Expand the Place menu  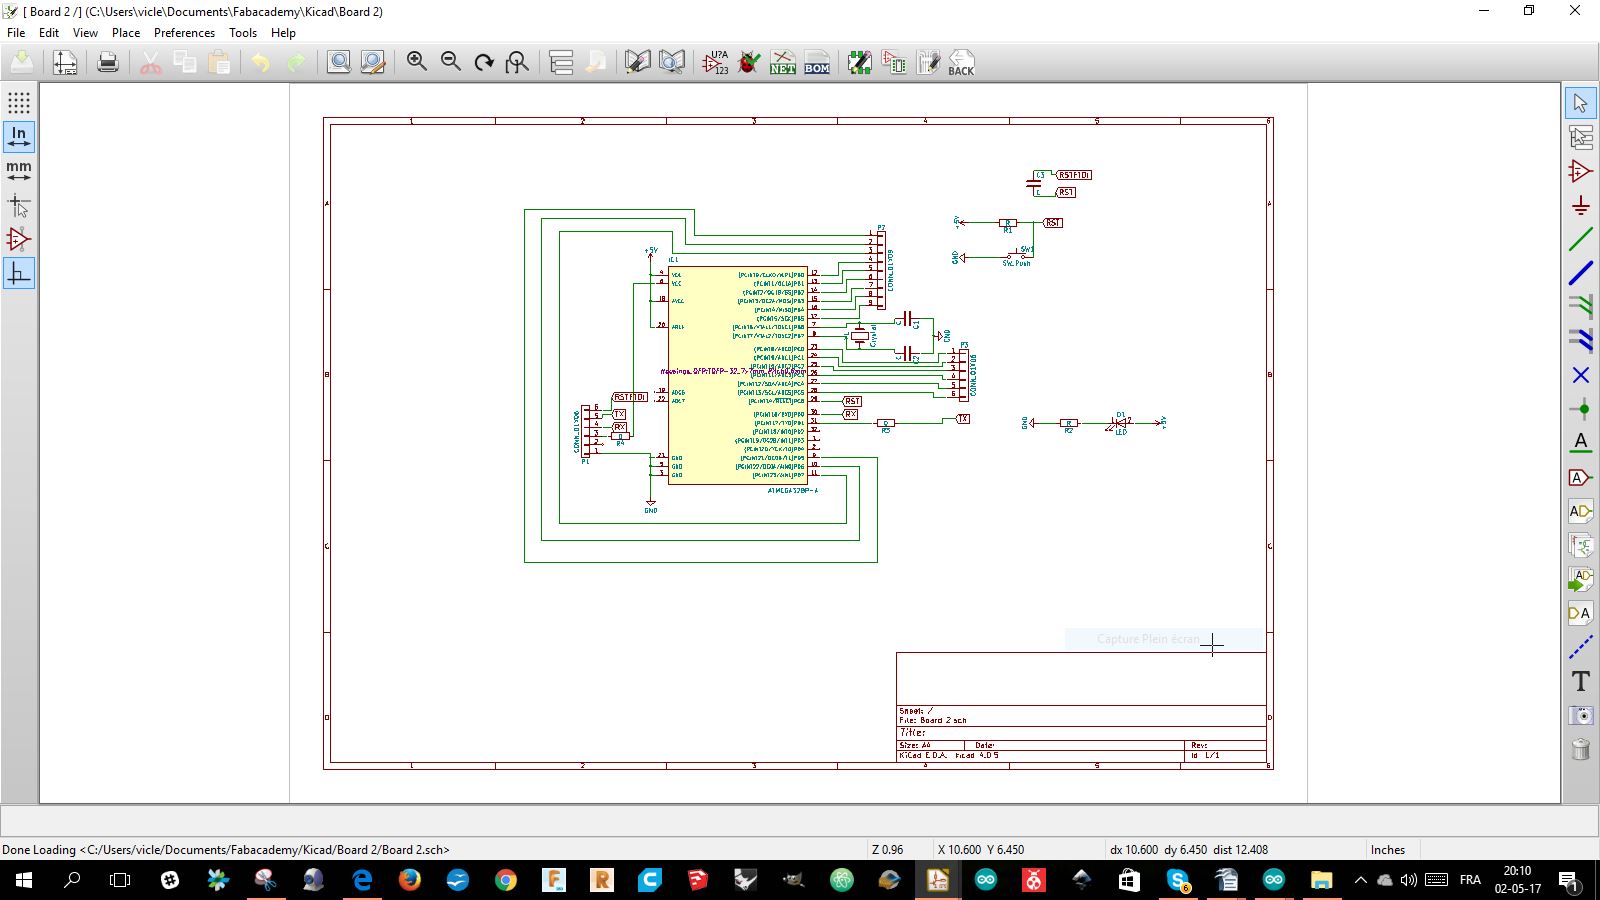pos(126,33)
